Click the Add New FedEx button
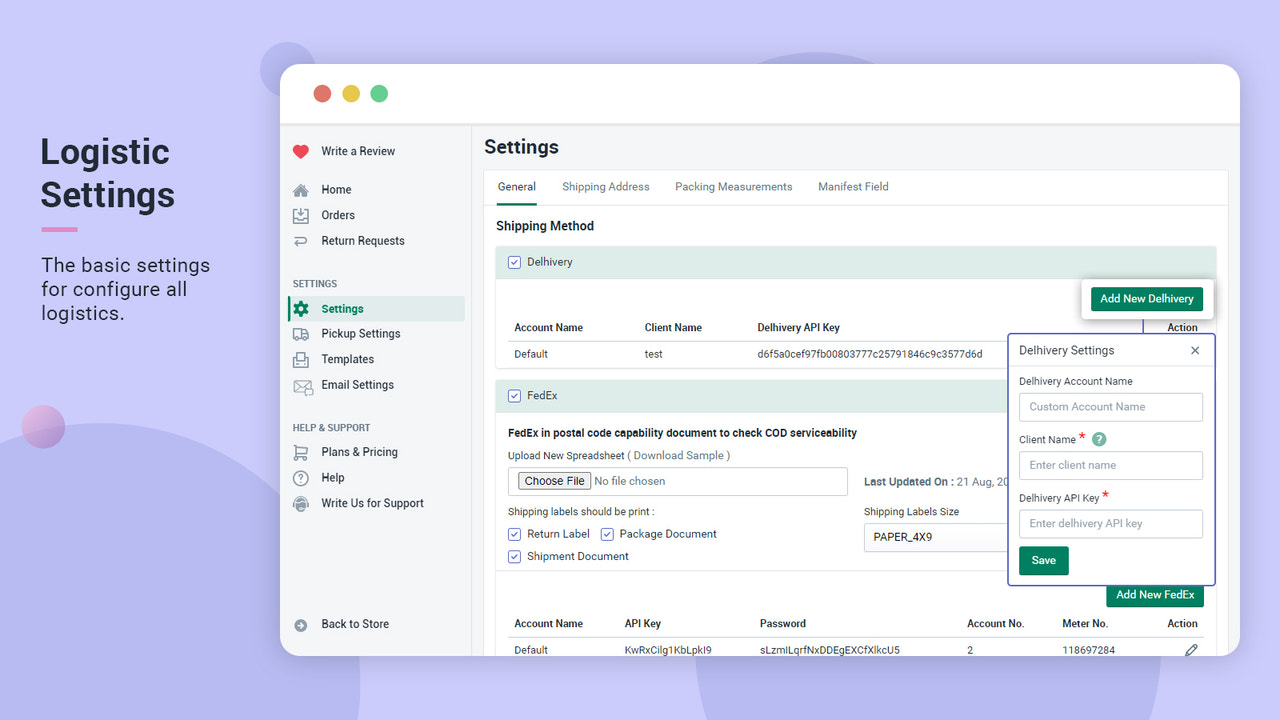 click(x=1154, y=595)
